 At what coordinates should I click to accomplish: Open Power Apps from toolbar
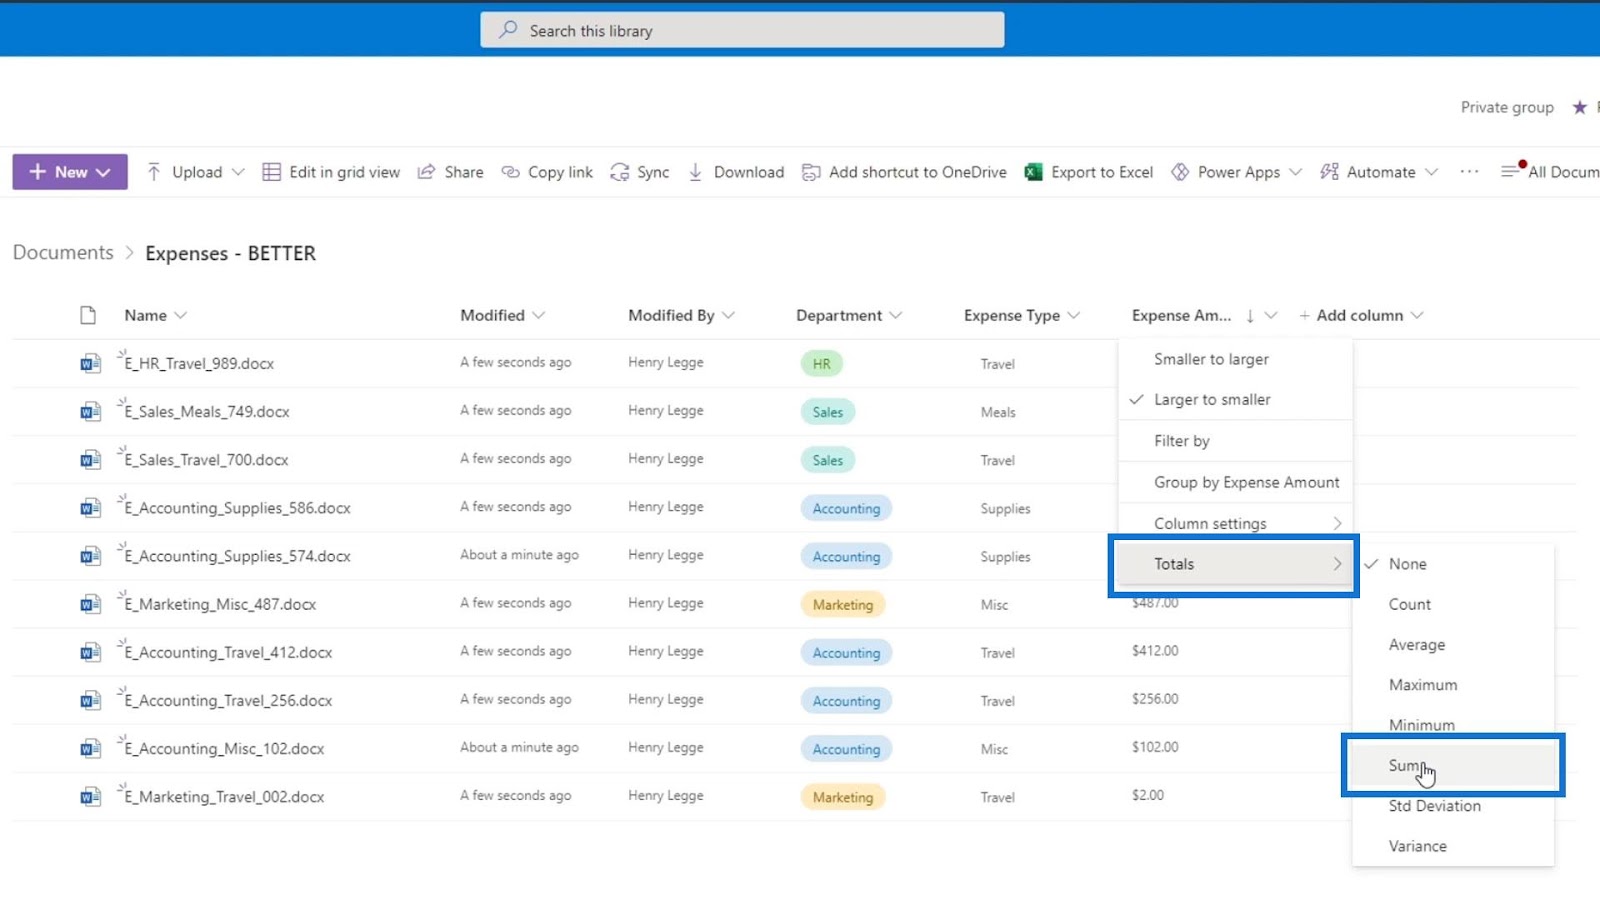[1237, 172]
